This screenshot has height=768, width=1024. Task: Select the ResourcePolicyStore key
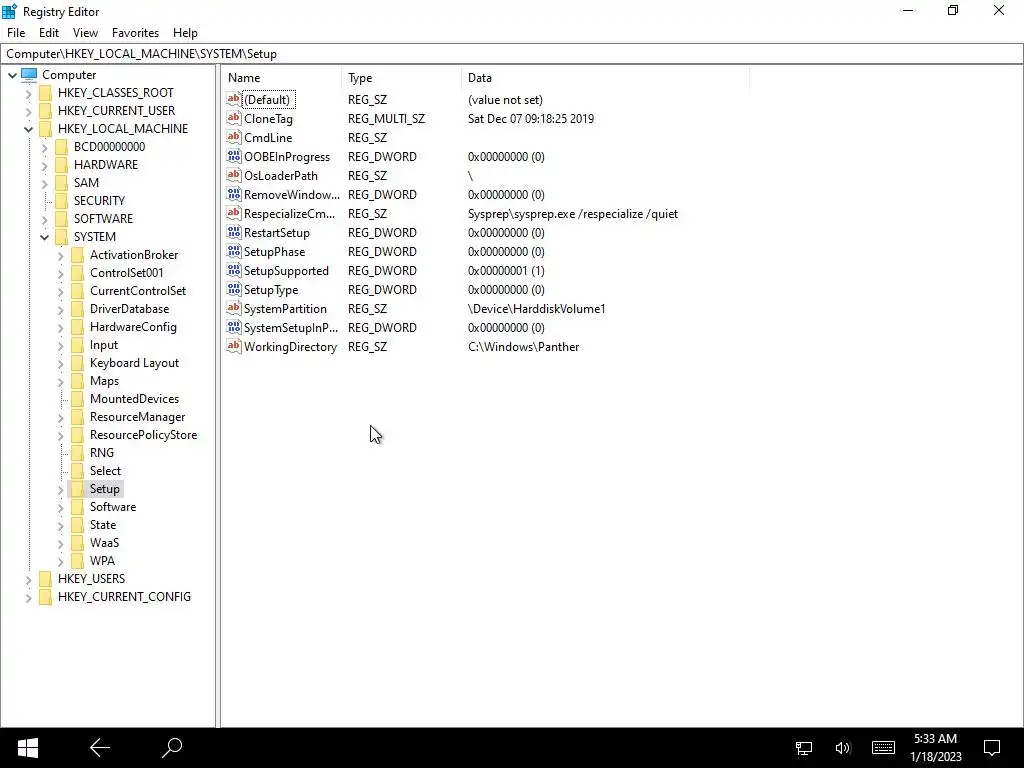[144, 435]
